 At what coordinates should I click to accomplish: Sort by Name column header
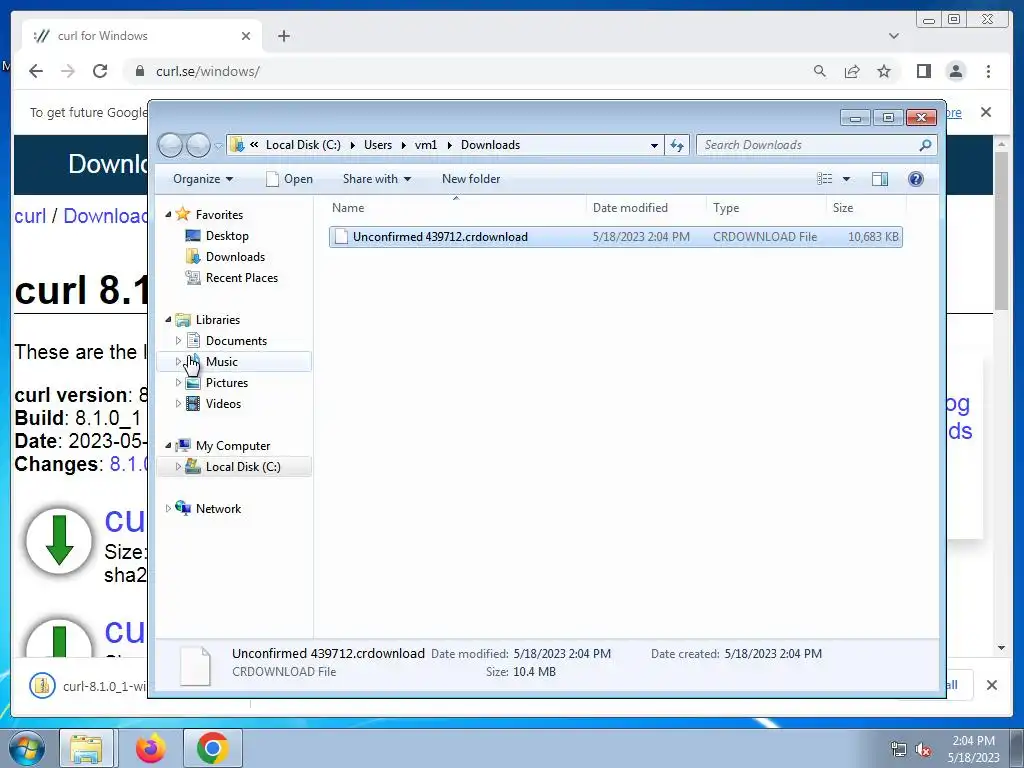point(456,208)
